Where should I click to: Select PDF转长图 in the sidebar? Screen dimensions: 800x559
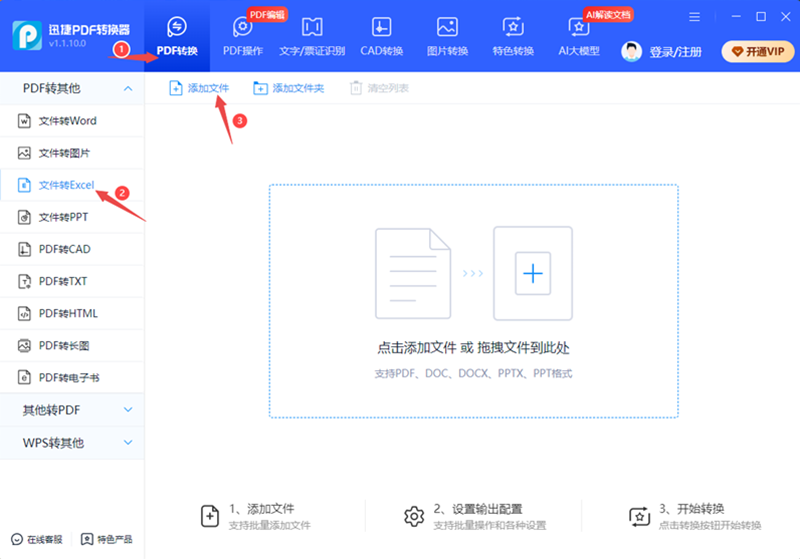click(72, 346)
